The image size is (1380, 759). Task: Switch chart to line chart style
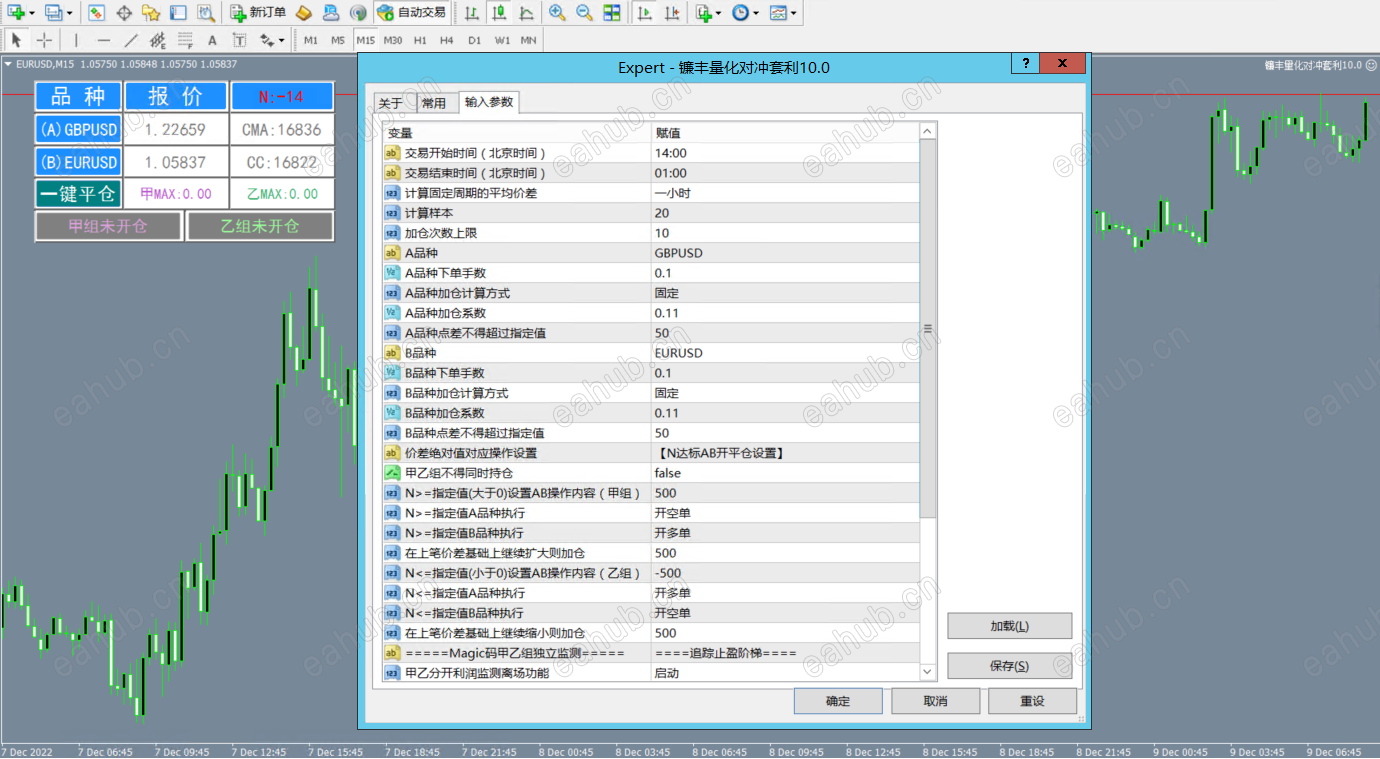(x=525, y=12)
